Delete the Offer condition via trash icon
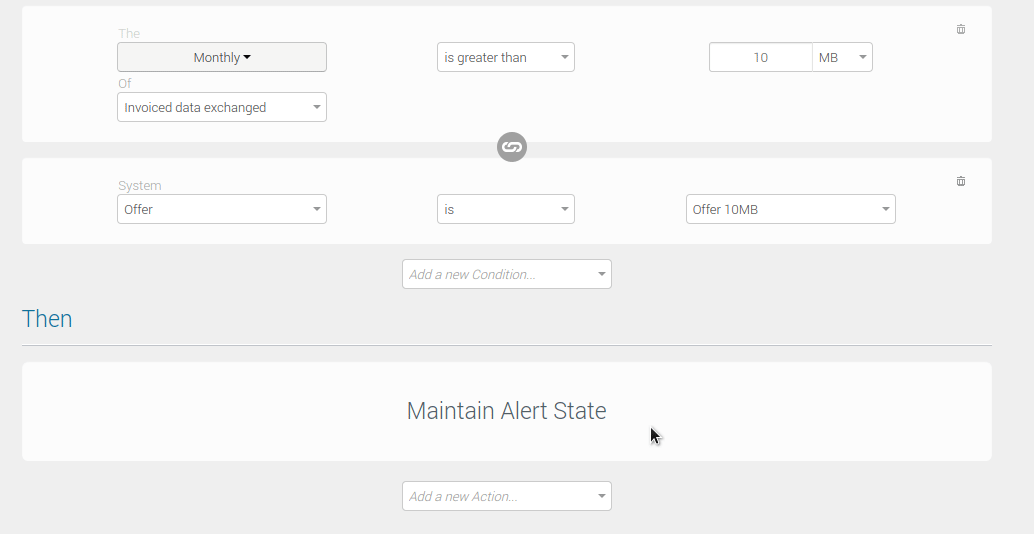 click(961, 182)
